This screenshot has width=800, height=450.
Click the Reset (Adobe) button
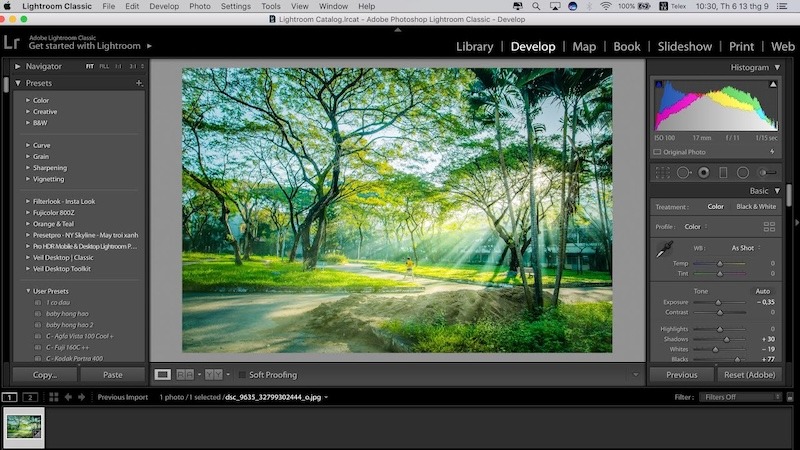coord(749,374)
